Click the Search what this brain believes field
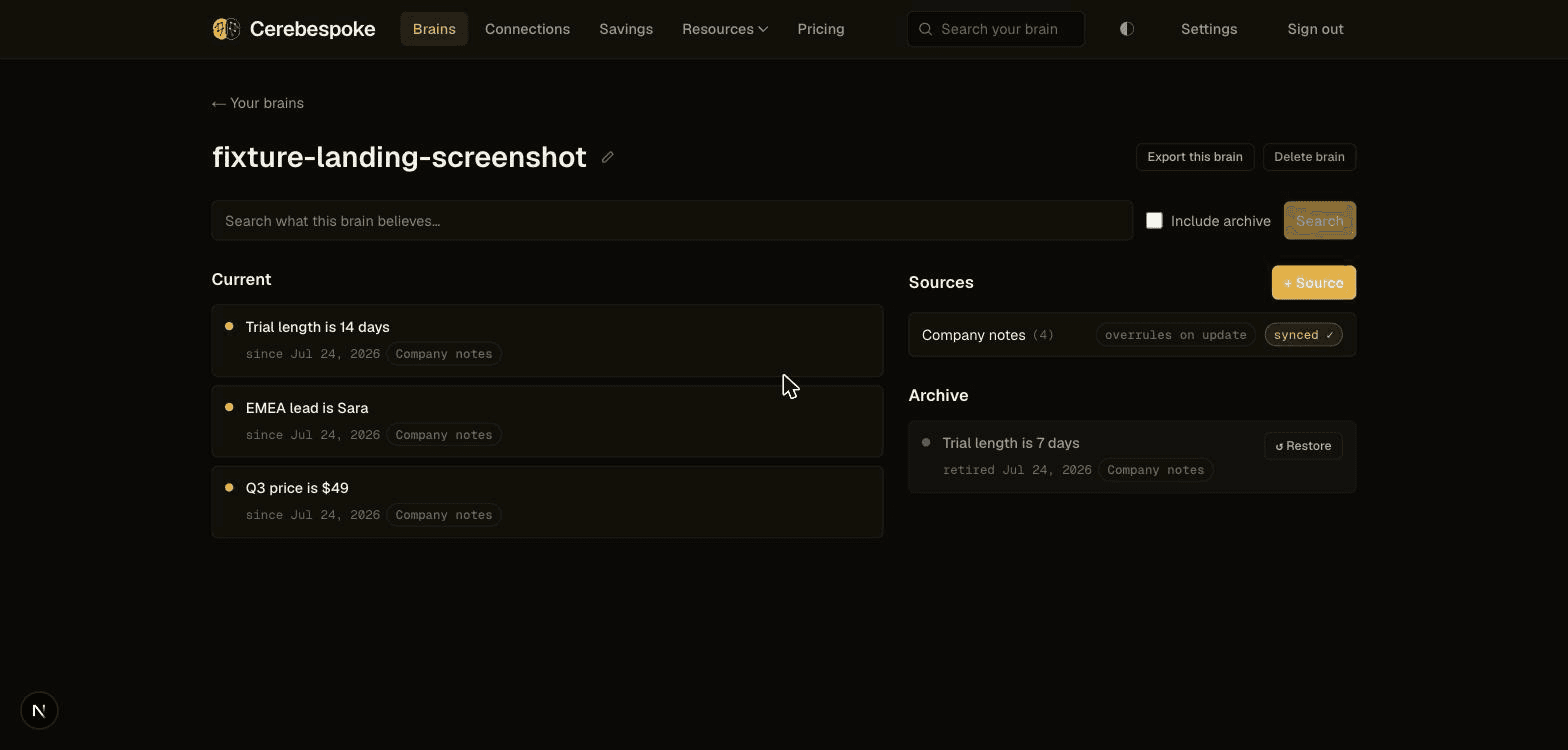This screenshot has width=1568, height=750. (672, 220)
